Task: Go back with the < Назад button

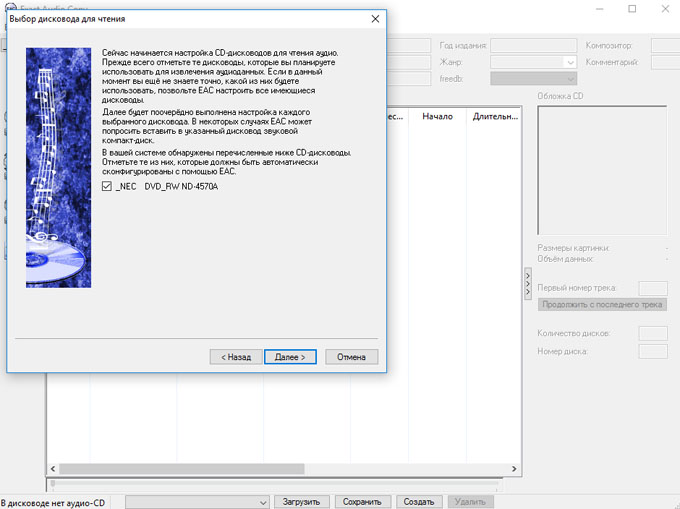Action: coord(235,357)
